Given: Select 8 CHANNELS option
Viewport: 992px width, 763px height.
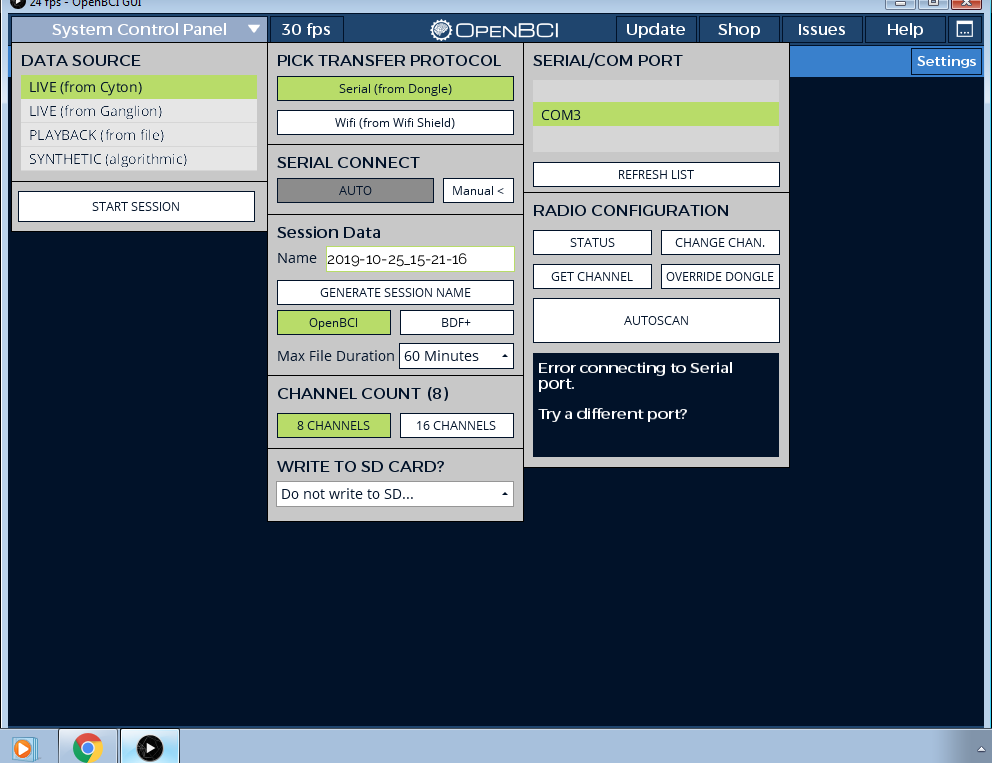Looking at the screenshot, I should tap(333, 426).
